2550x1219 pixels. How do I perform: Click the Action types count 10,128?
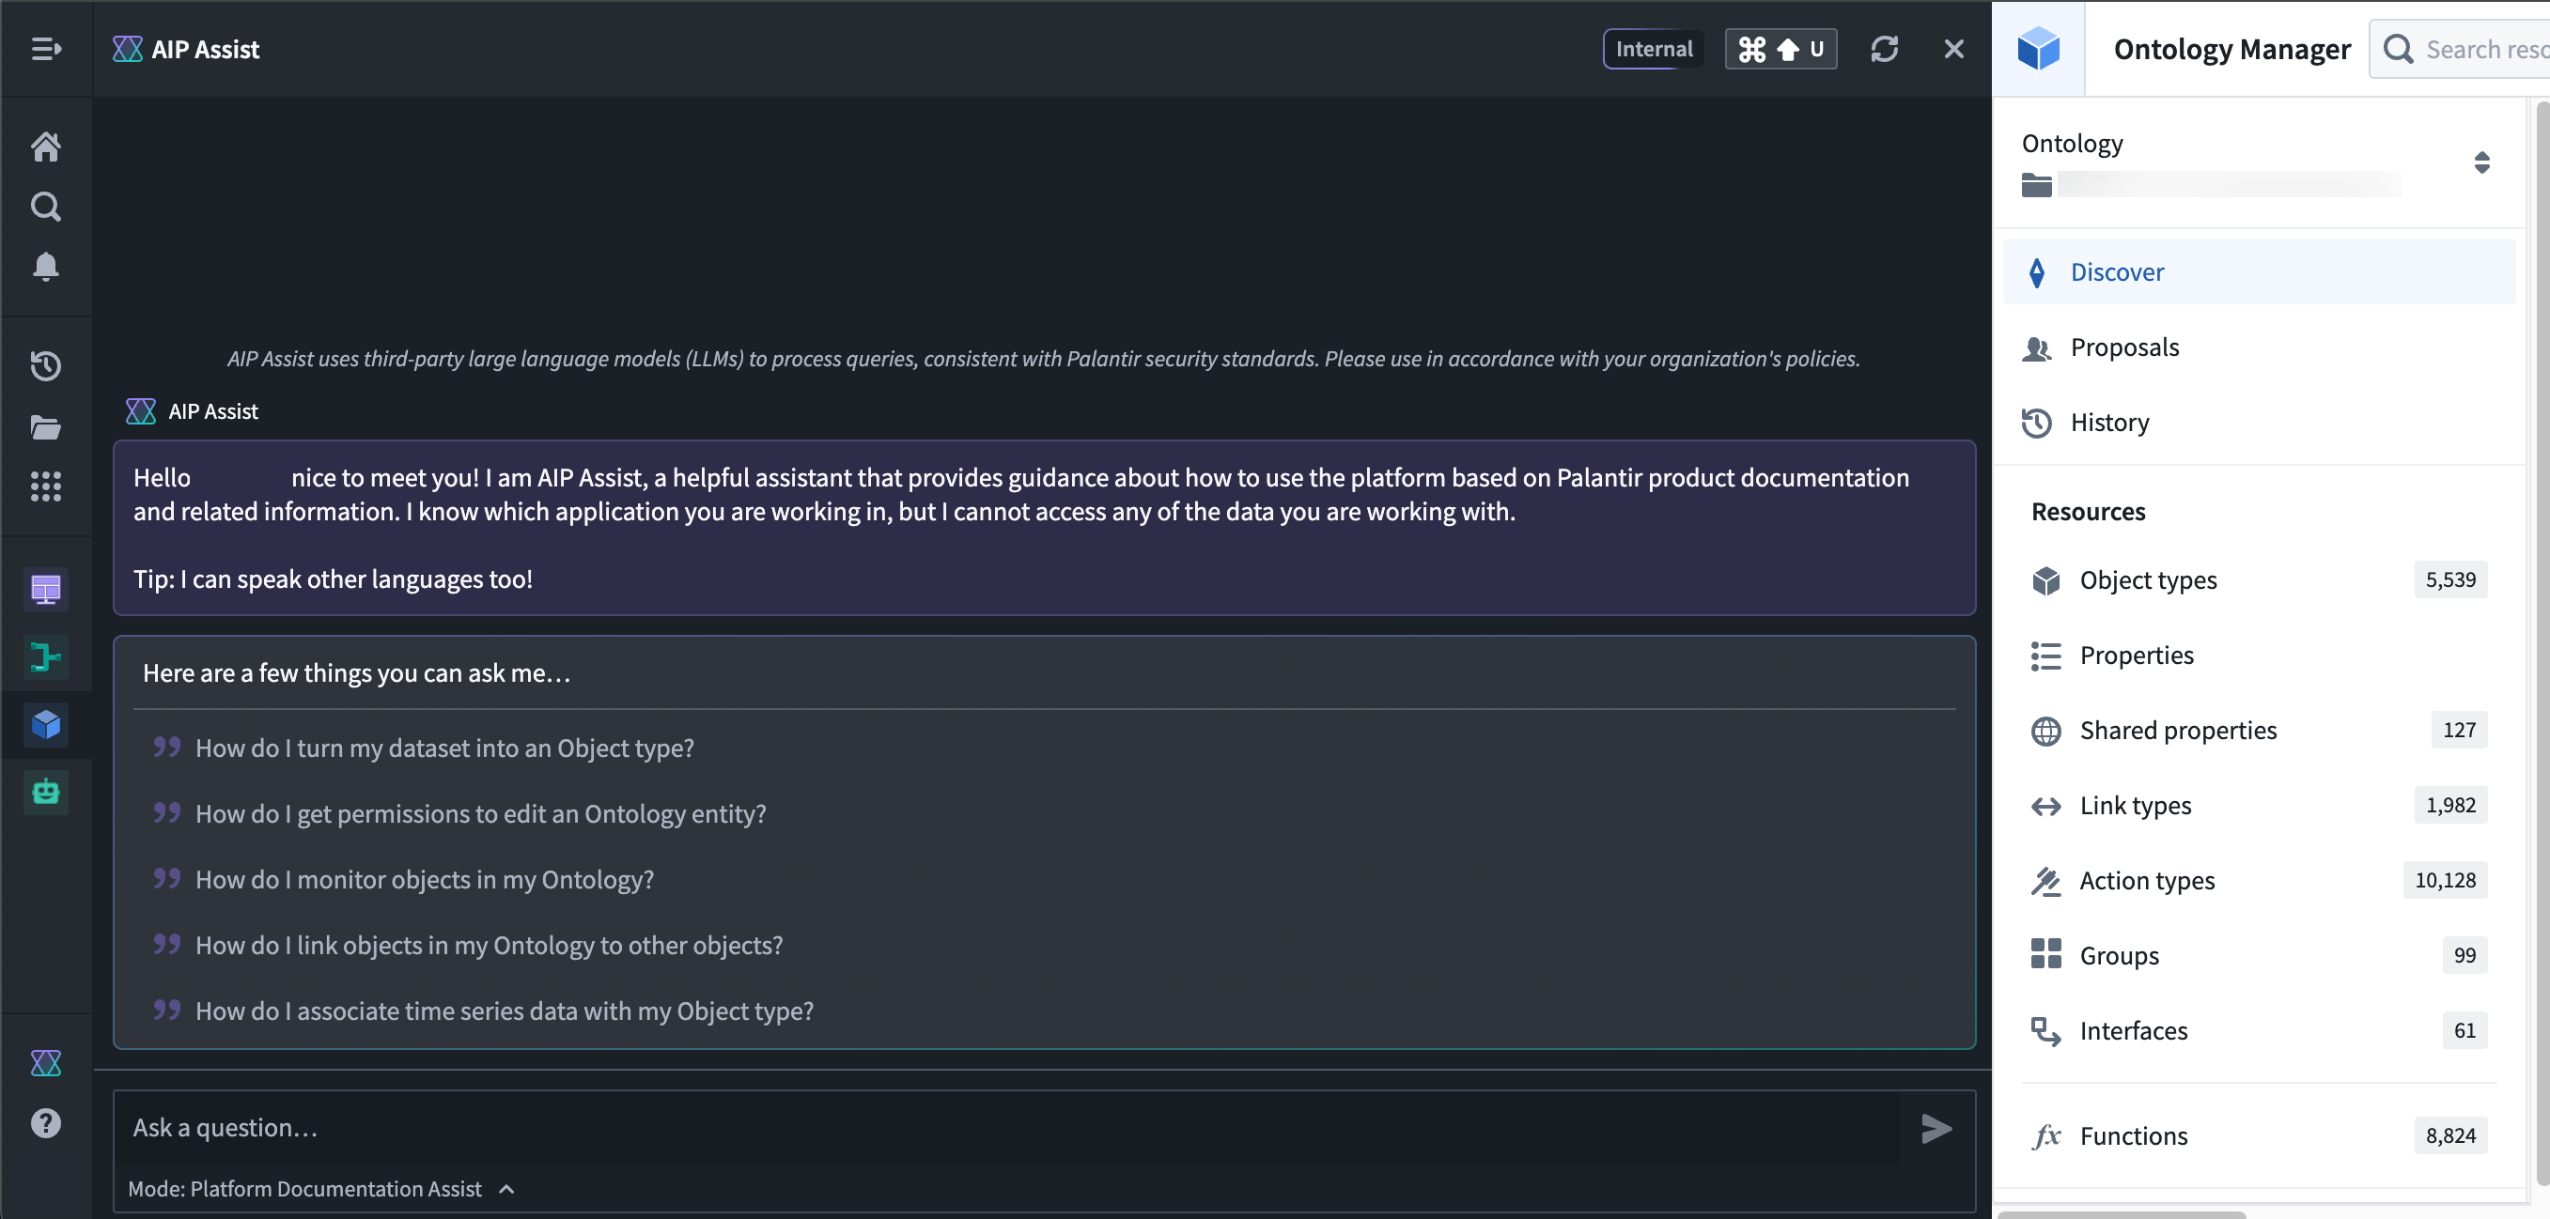coord(2445,880)
